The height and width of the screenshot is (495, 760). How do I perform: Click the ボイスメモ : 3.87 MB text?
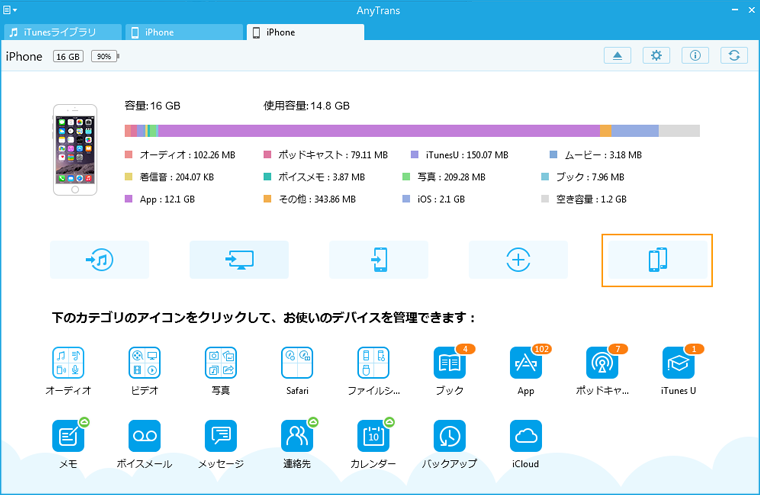click(x=321, y=177)
